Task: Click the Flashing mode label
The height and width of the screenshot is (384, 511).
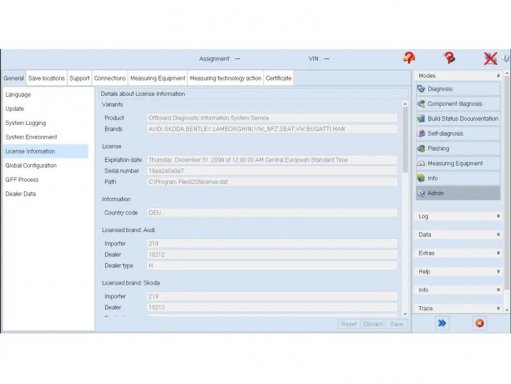Action: click(x=438, y=148)
